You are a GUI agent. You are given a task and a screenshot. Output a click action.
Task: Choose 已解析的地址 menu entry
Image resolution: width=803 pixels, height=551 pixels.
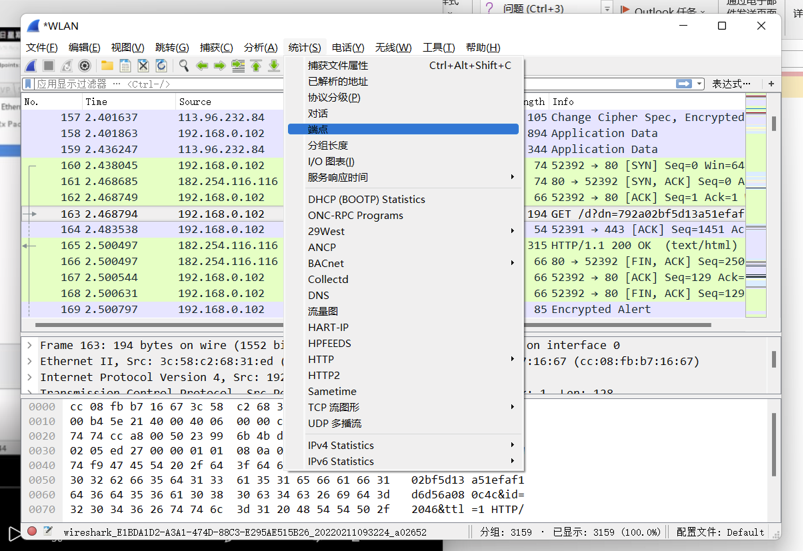coord(404,81)
